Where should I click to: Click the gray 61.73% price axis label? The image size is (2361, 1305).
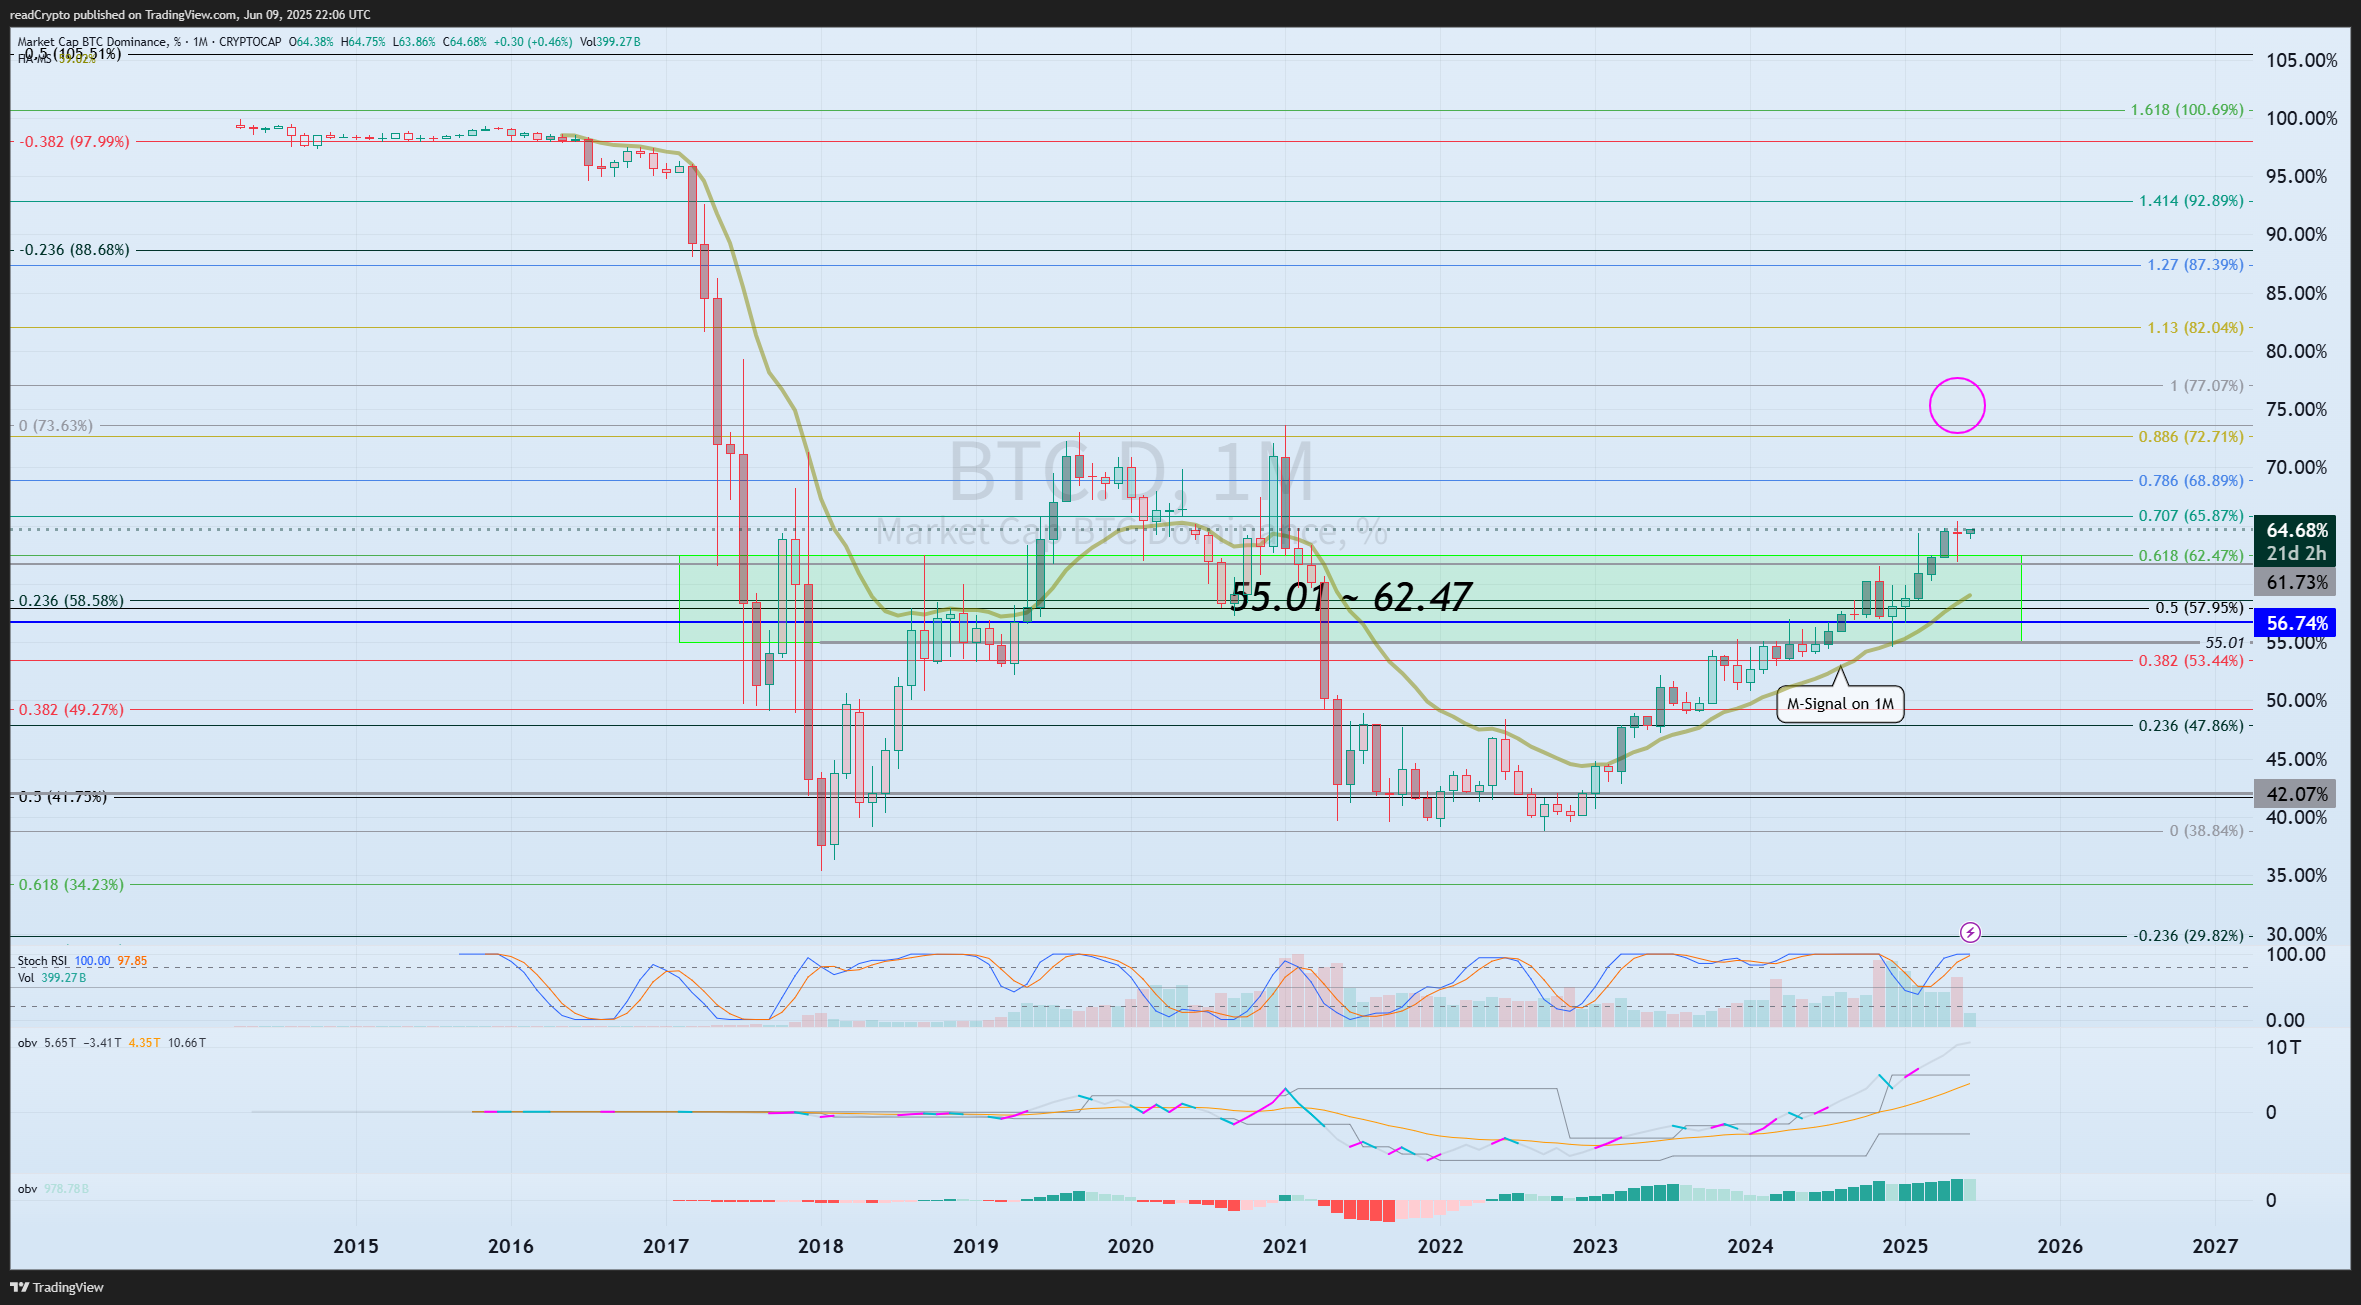tap(2297, 582)
